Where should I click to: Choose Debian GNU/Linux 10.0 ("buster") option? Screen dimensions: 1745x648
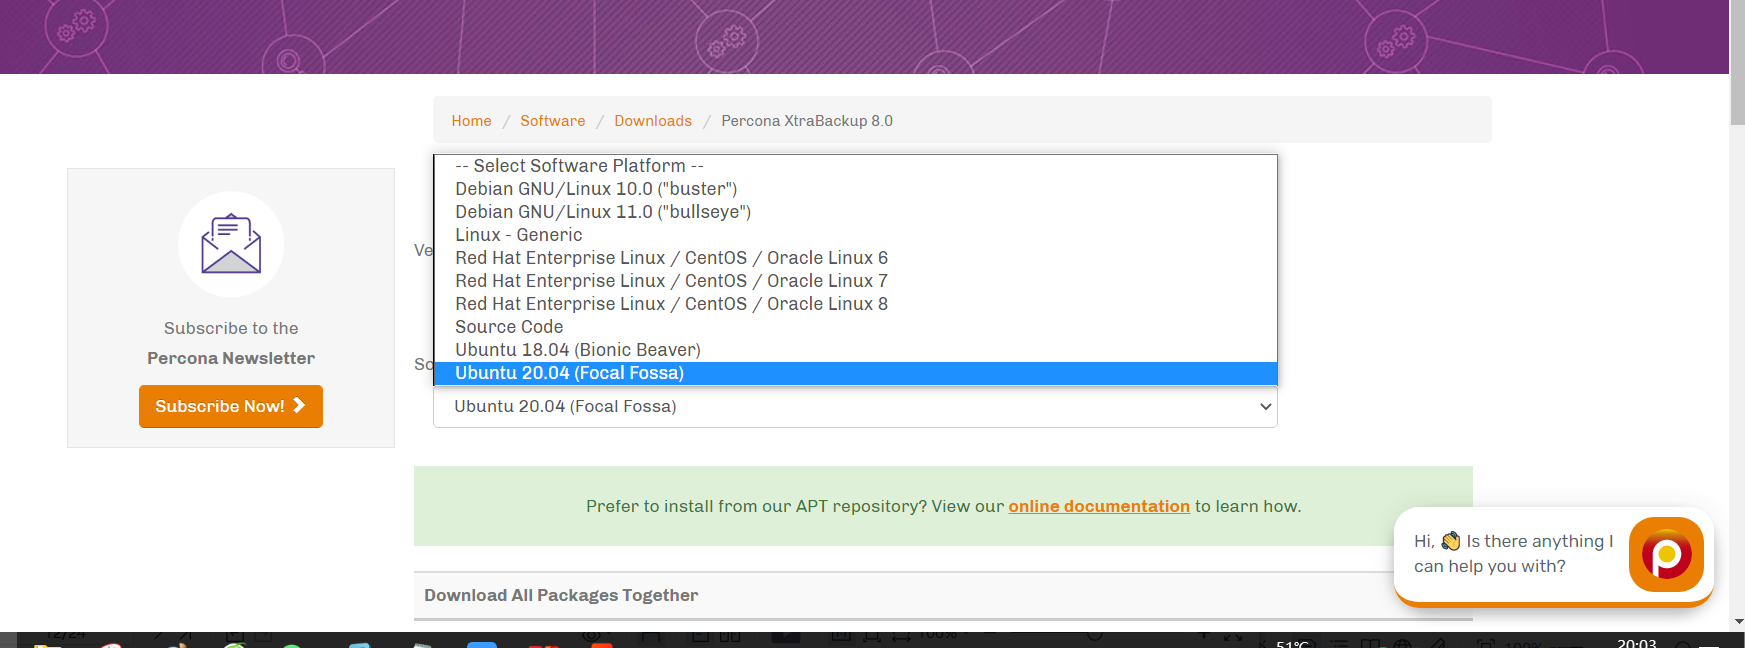click(856, 189)
